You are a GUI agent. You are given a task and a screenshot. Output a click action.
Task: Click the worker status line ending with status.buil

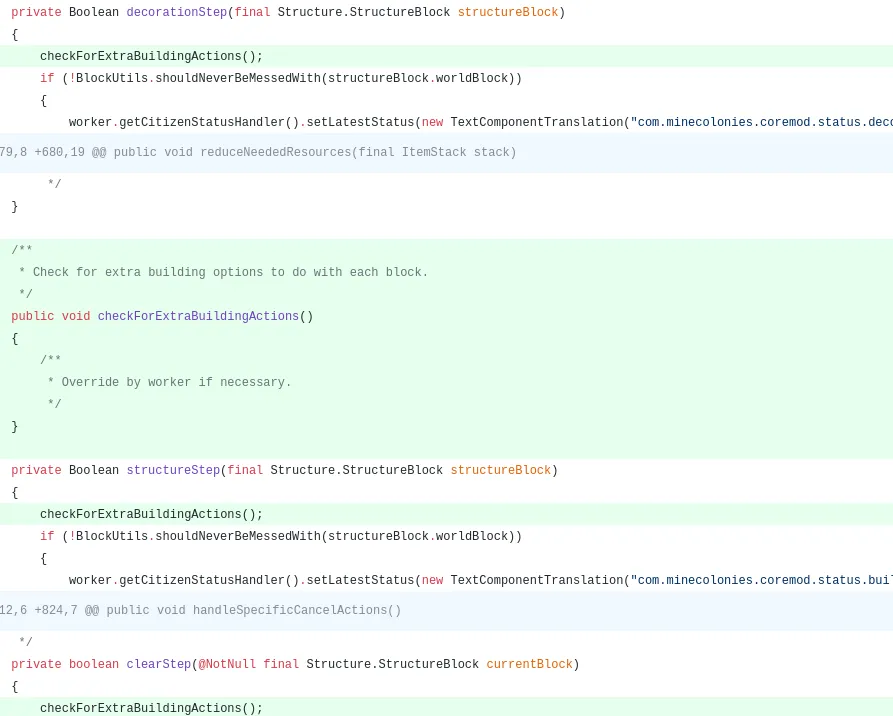tap(481, 580)
